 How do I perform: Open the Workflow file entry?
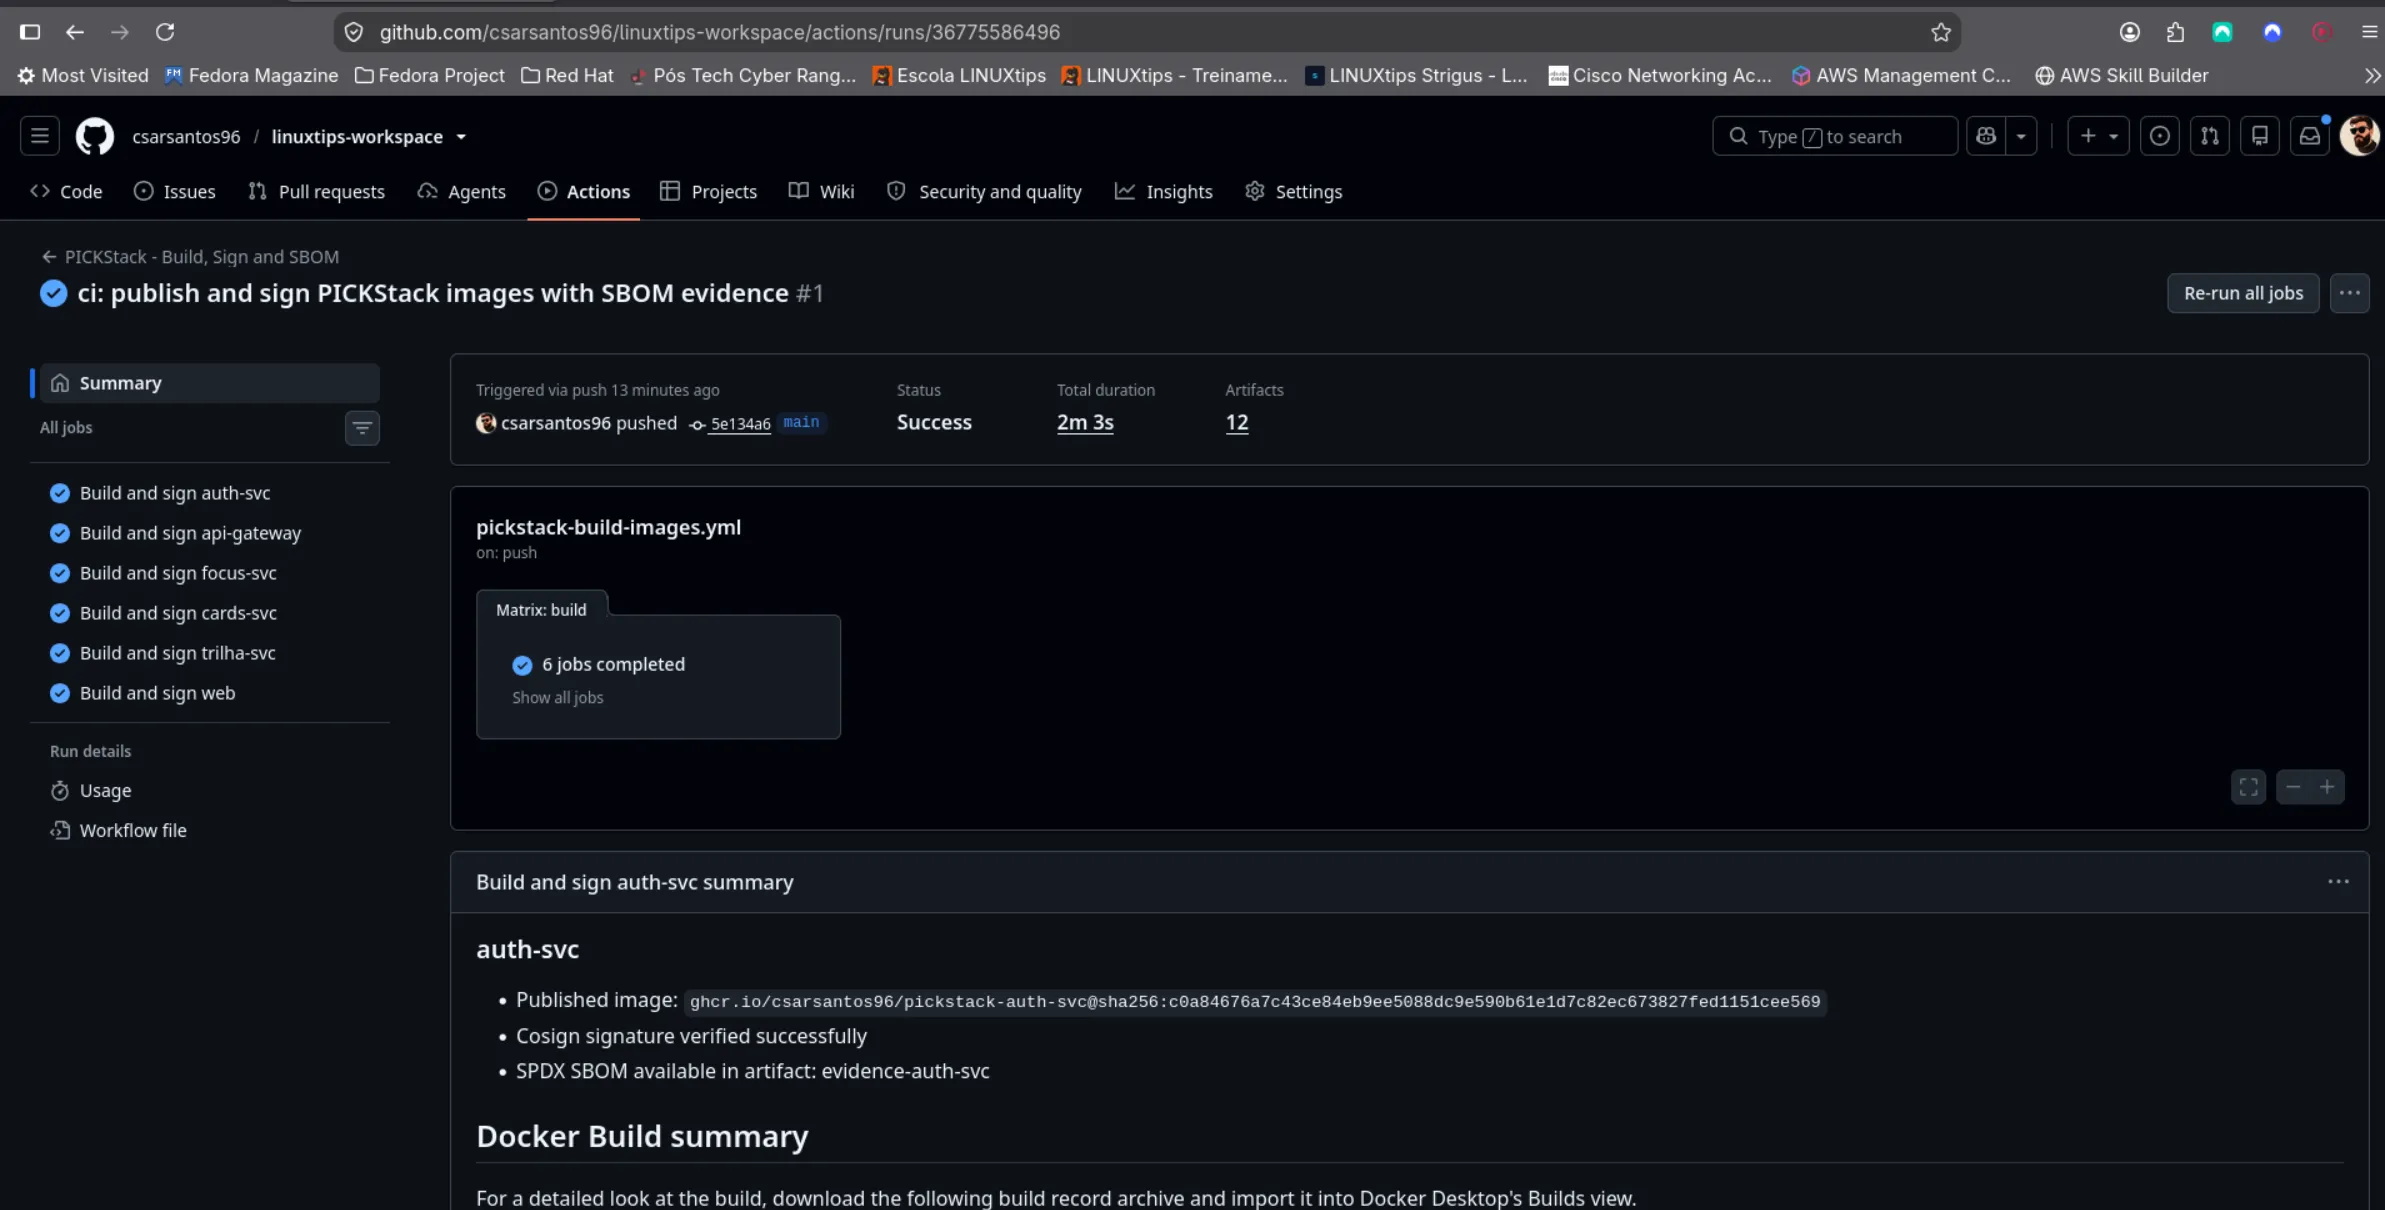(x=132, y=830)
